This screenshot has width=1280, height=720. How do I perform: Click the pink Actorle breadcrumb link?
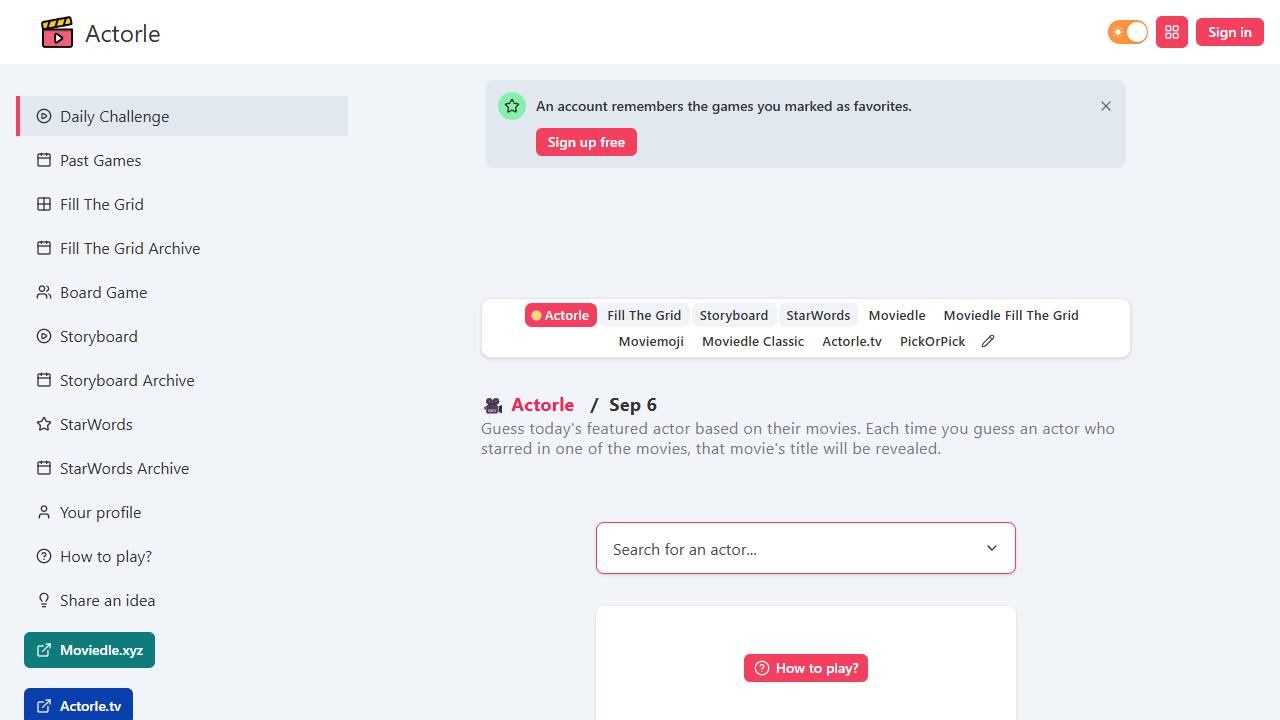[543, 405]
